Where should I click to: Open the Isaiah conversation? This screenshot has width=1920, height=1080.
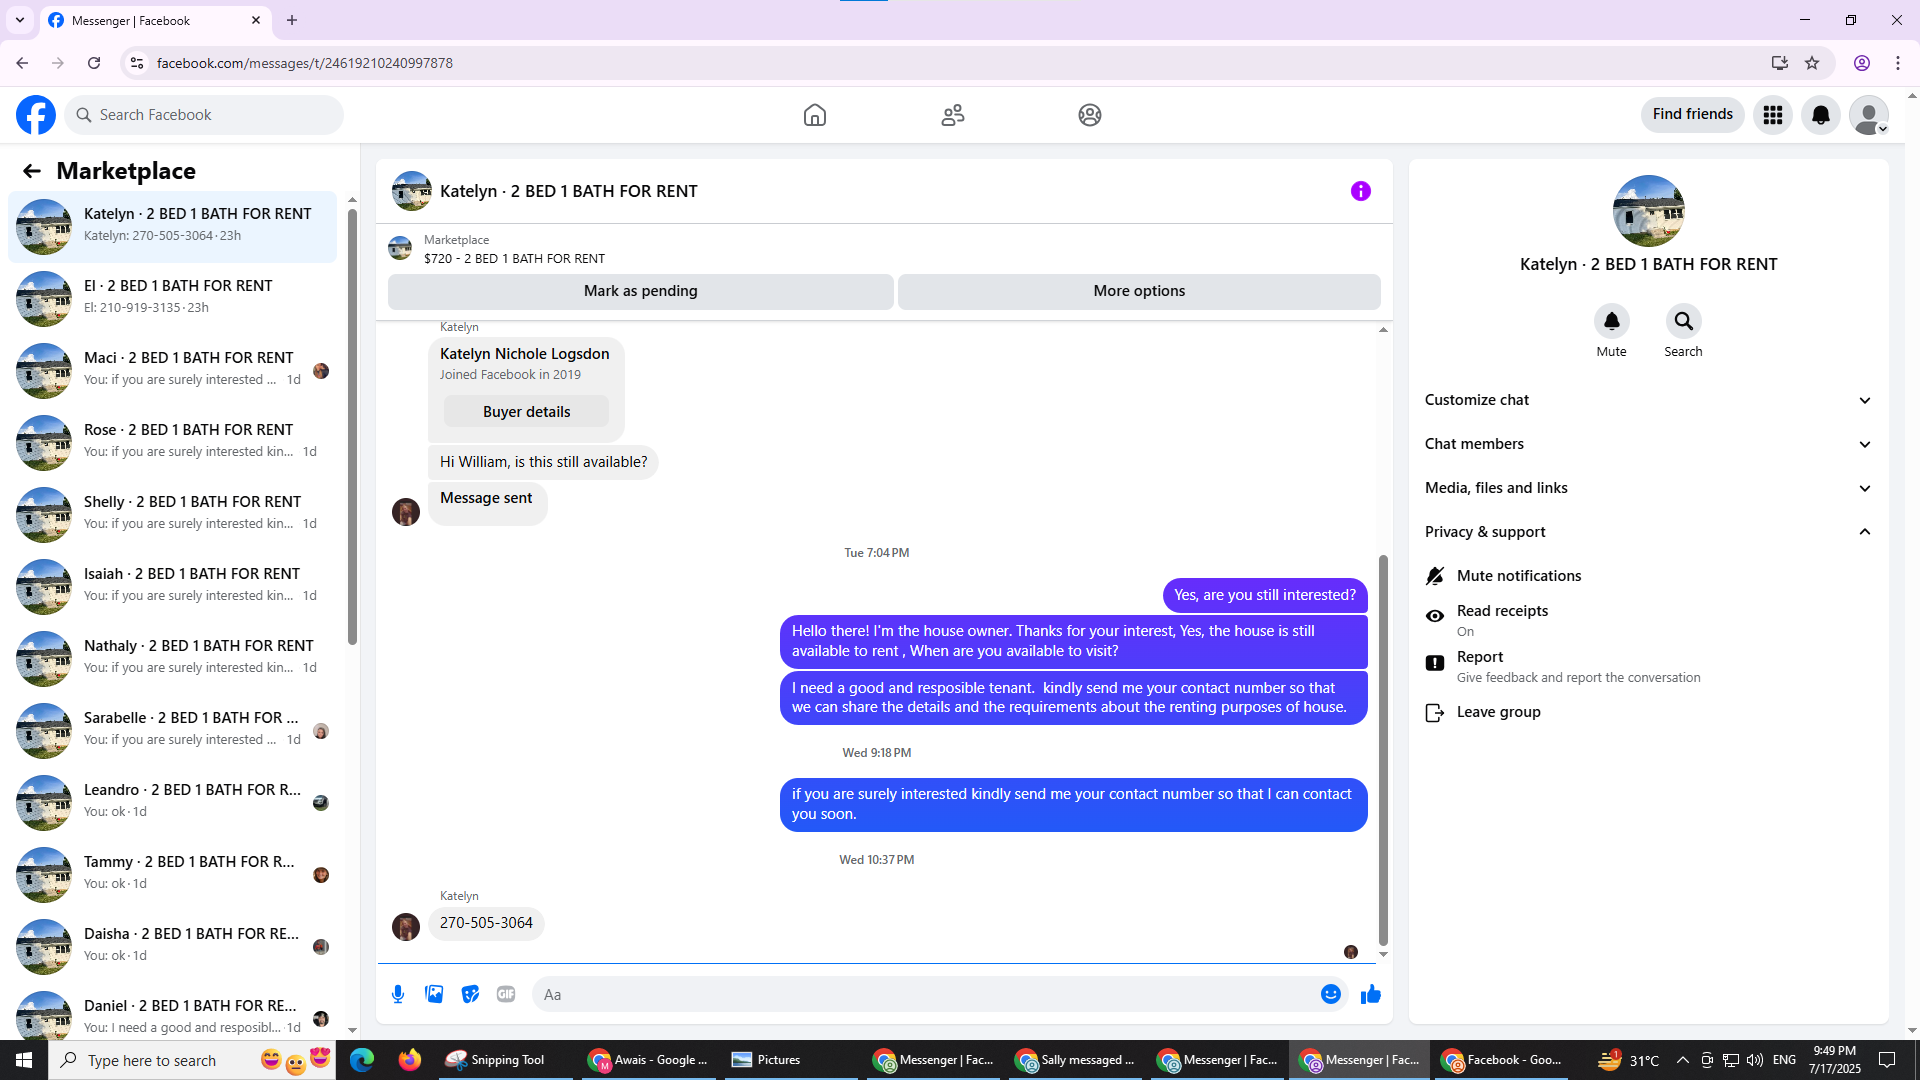pyautogui.click(x=172, y=587)
